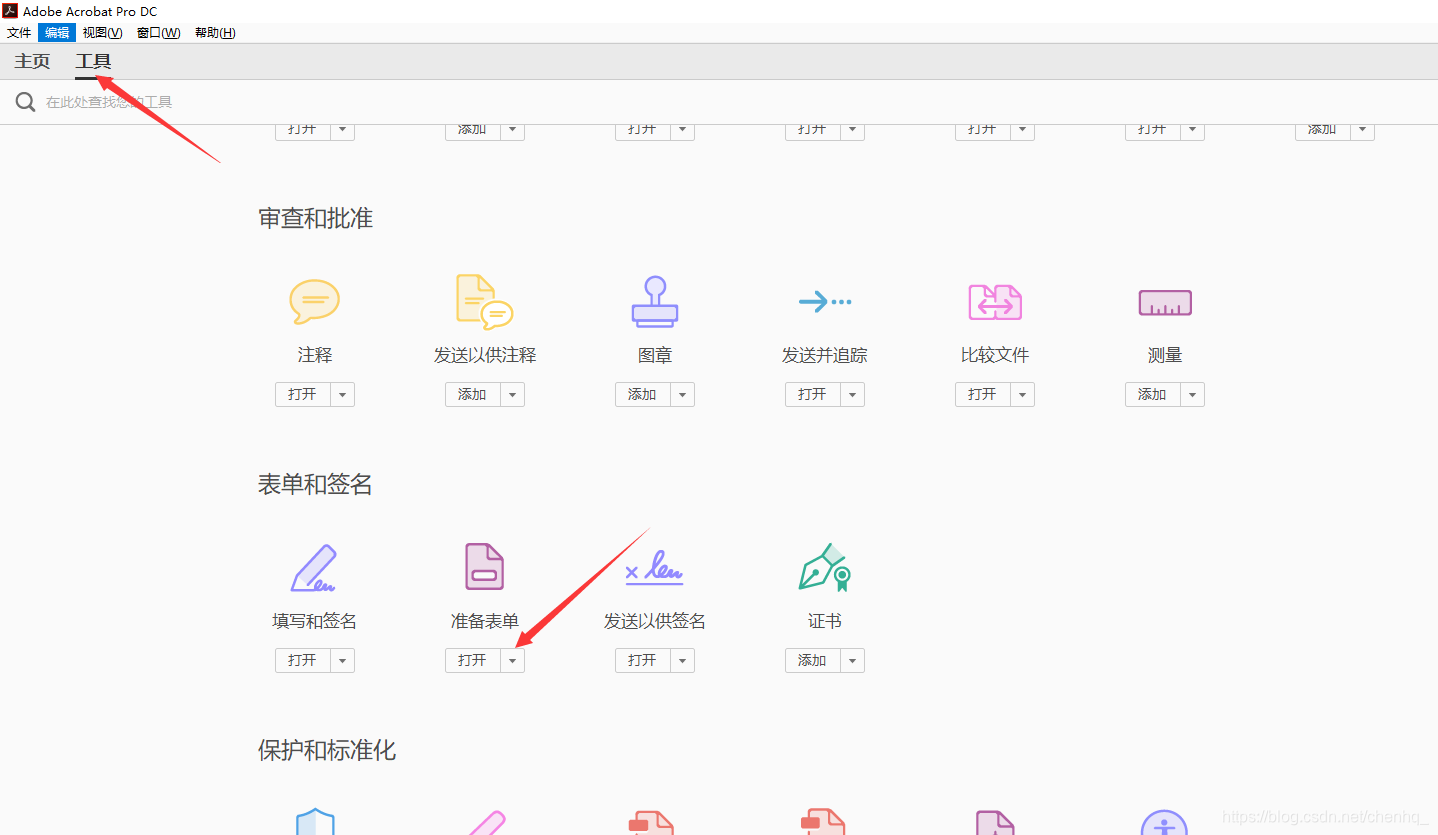Expand the dropdown arrow beside 证书 添加
This screenshot has width=1438, height=835.
[853, 660]
